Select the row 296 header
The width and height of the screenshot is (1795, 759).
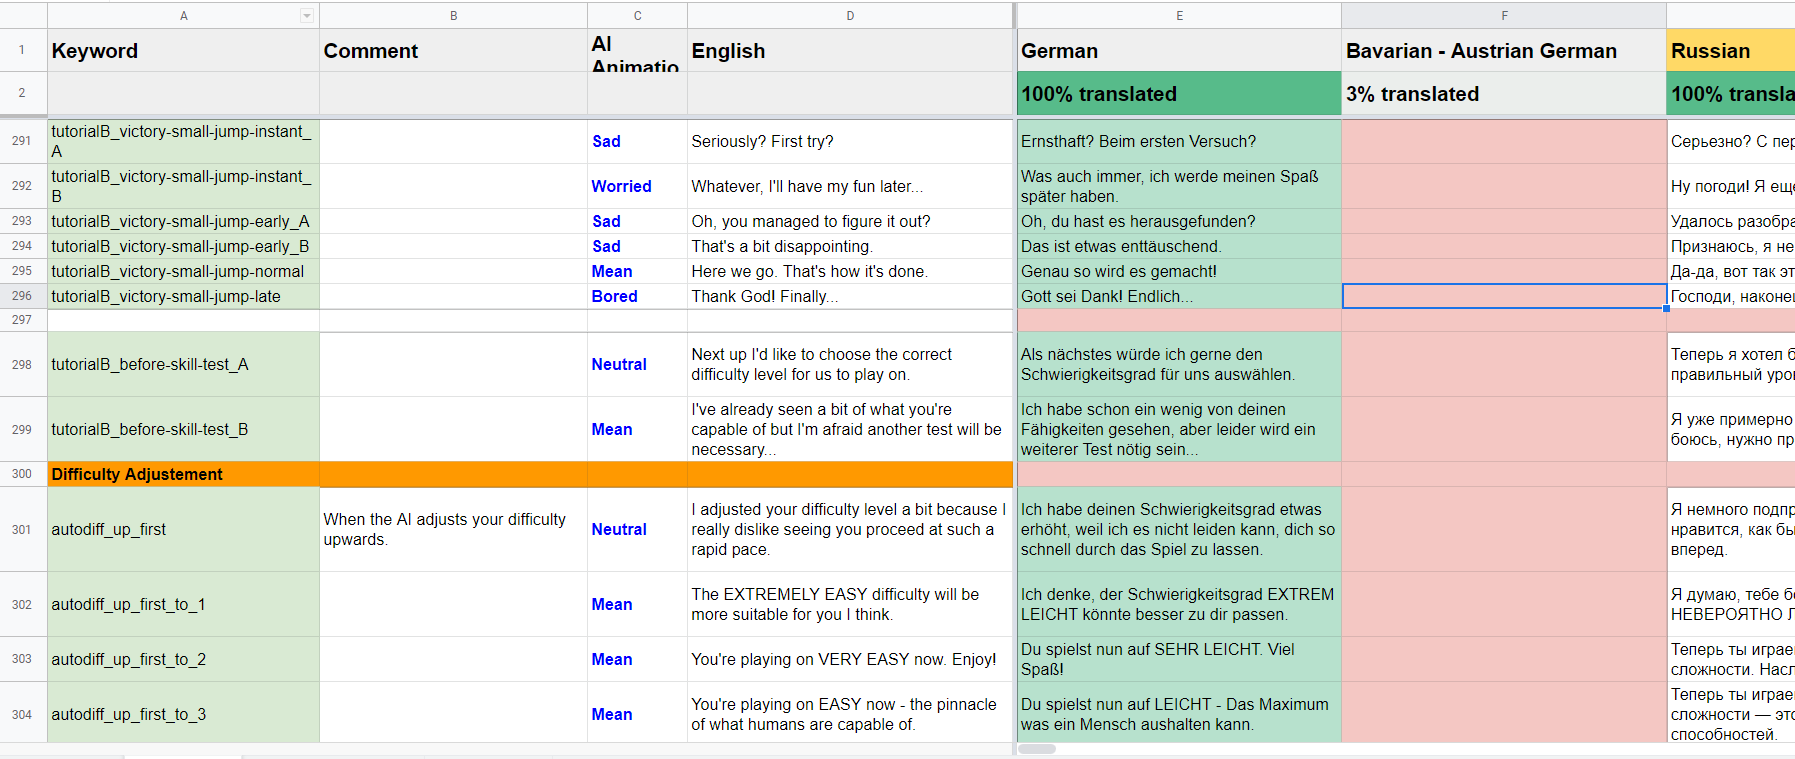[x=22, y=296]
